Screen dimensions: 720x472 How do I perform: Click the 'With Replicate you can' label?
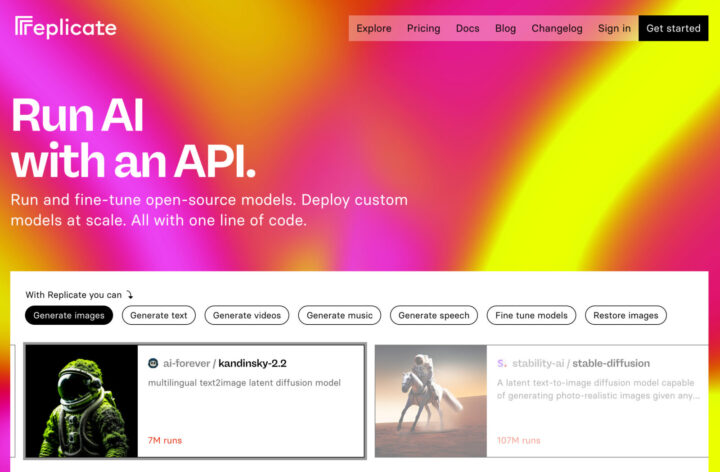tap(73, 295)
